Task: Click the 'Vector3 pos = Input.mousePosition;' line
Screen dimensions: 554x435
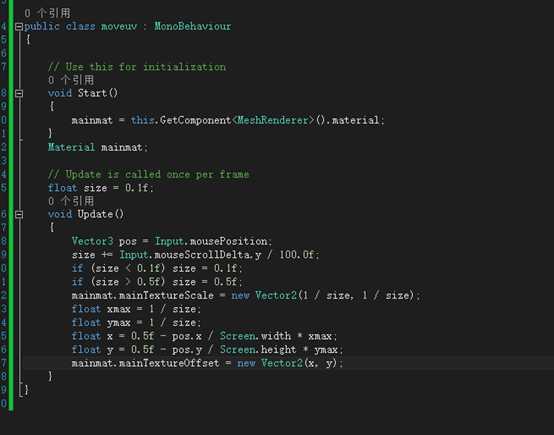Action: pyautogui.click(x=172, y=241)
